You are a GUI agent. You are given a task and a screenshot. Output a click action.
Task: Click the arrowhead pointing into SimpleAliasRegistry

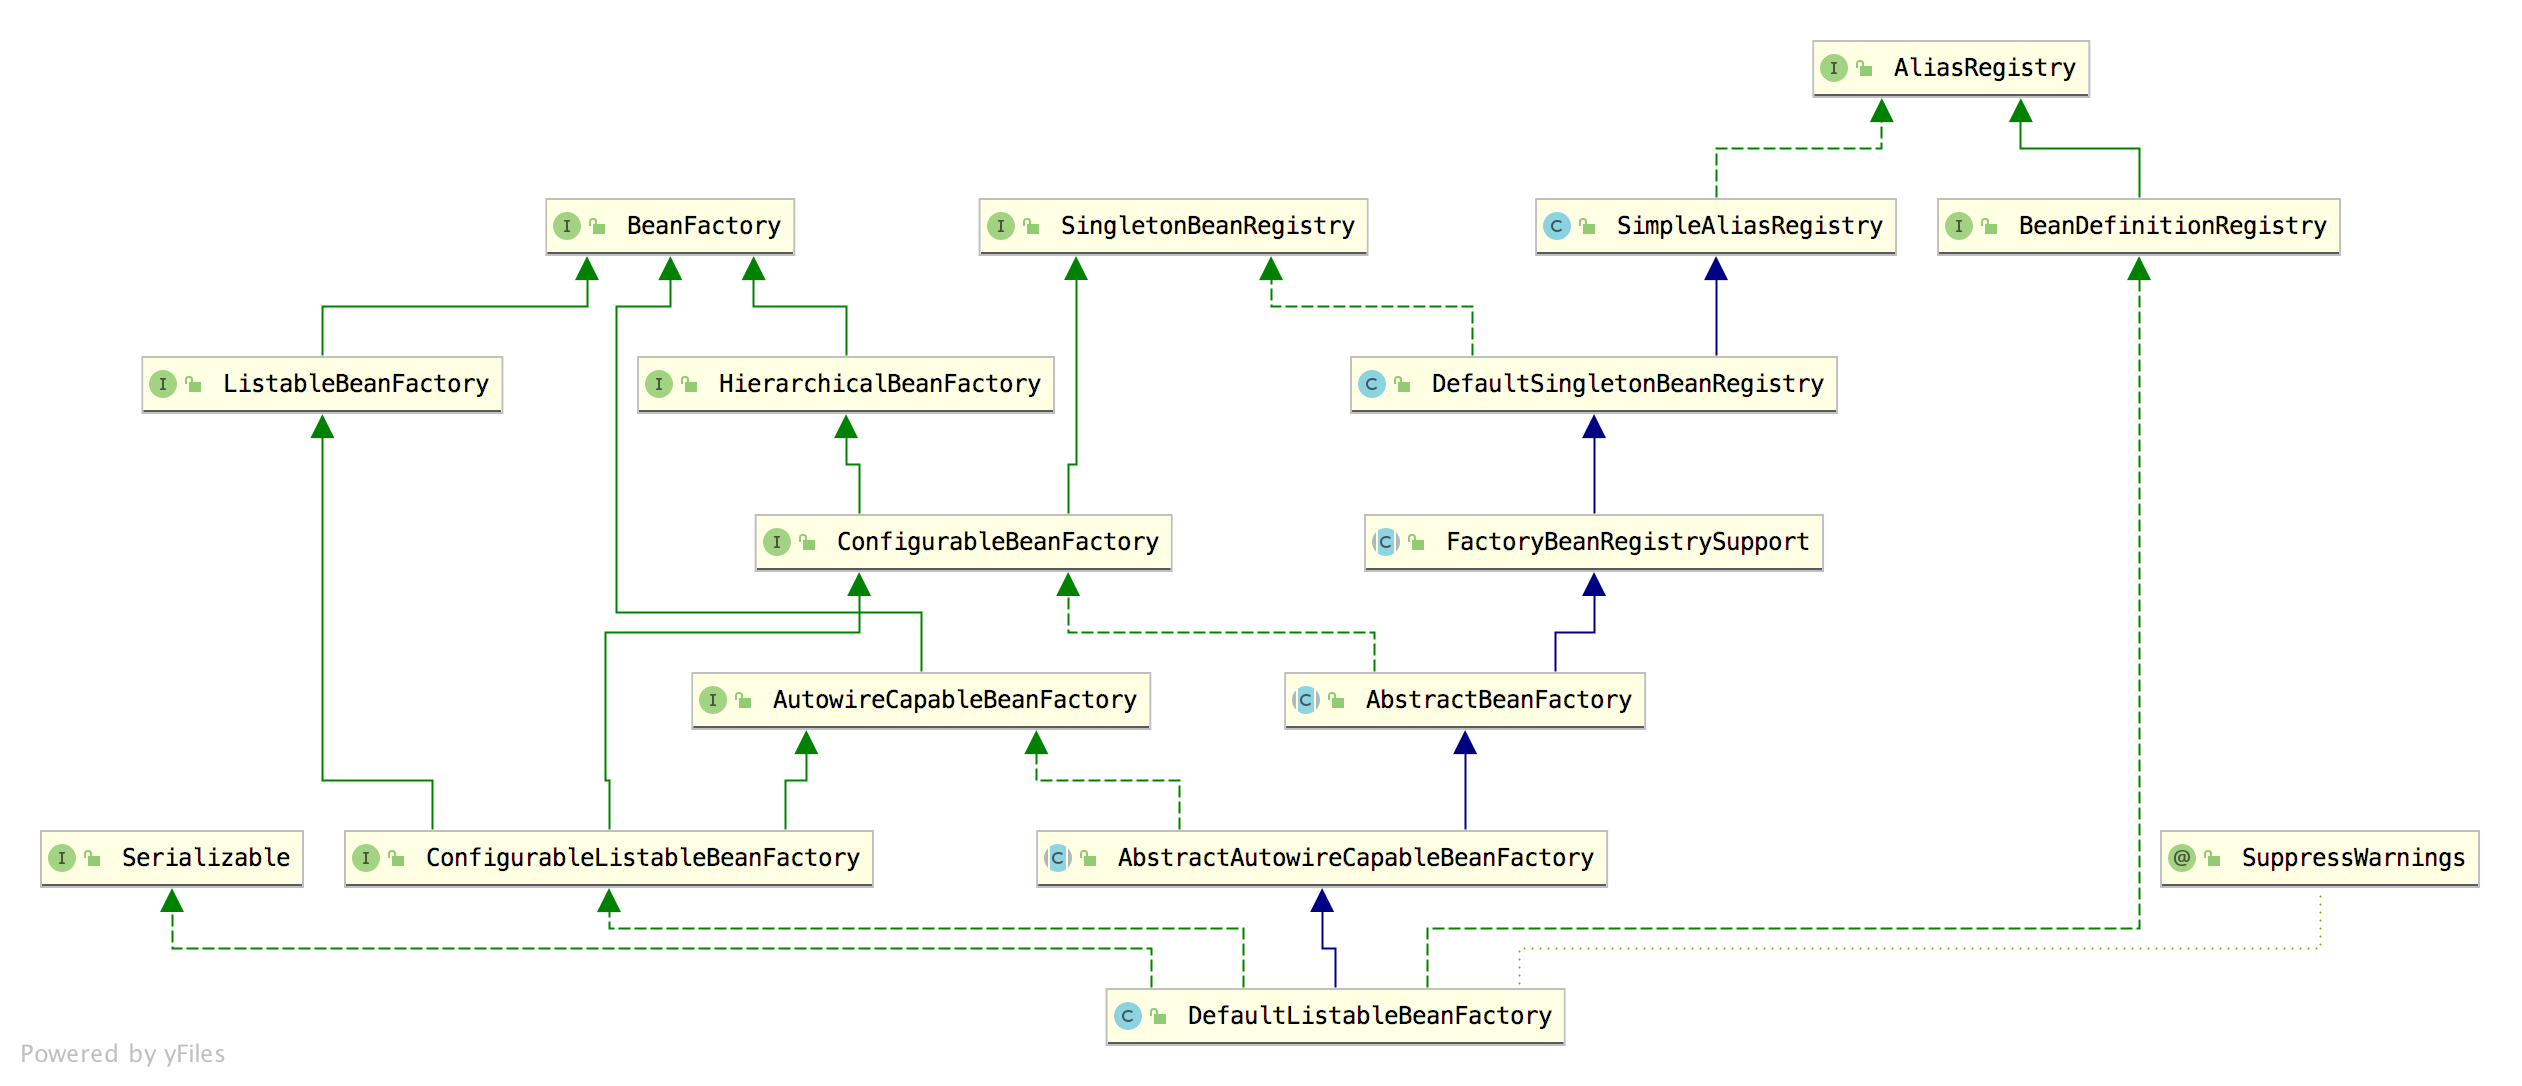tap(1716, 269)
